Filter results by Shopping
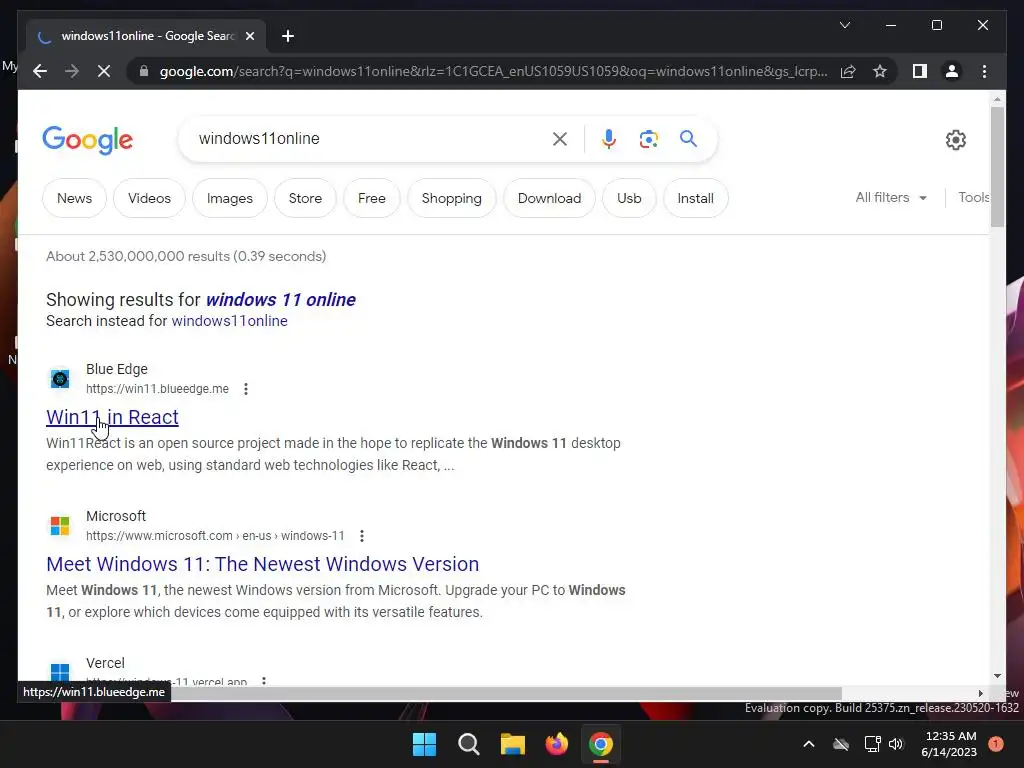The width and height of the screenshot is (1024, 768). pyautogui.click(x=451, y=198)
